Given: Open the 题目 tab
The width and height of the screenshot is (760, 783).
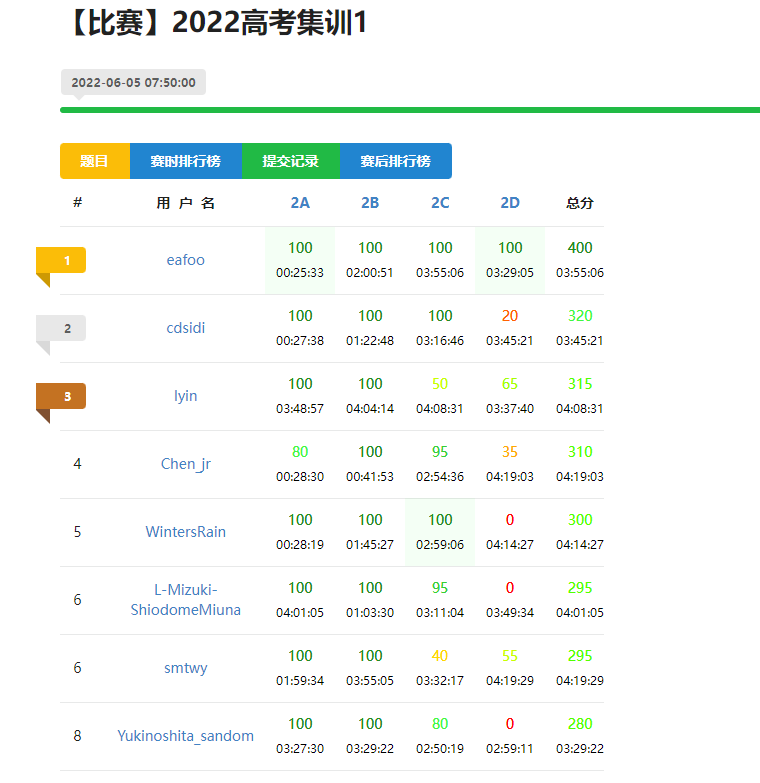Looking at the screenshot, I should coord(95,161).
